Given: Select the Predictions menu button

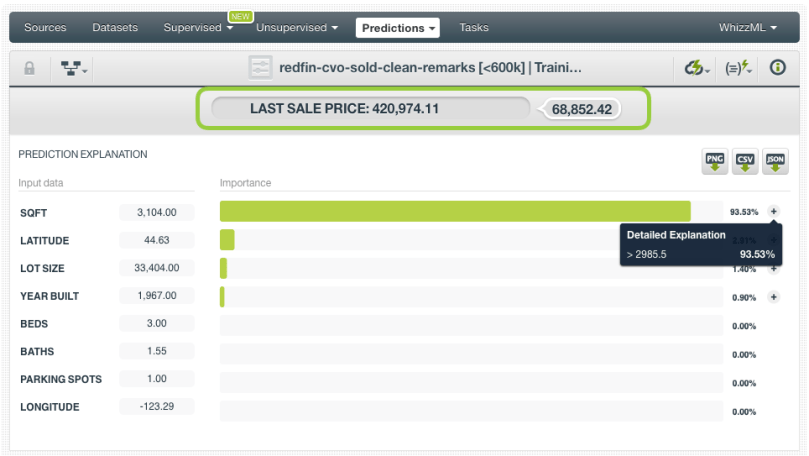Looking at the screenshot, I should (x=399, y=28).
